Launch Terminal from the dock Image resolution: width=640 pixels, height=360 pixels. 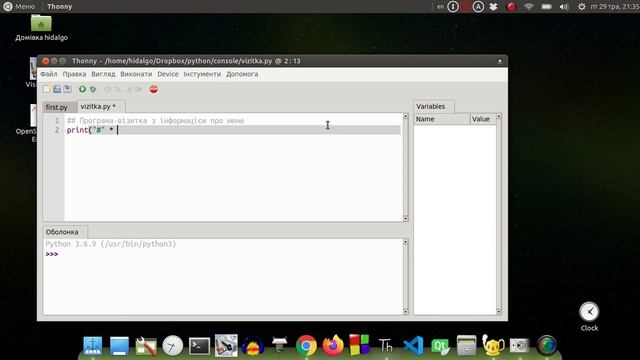click(x=199, y=346)
